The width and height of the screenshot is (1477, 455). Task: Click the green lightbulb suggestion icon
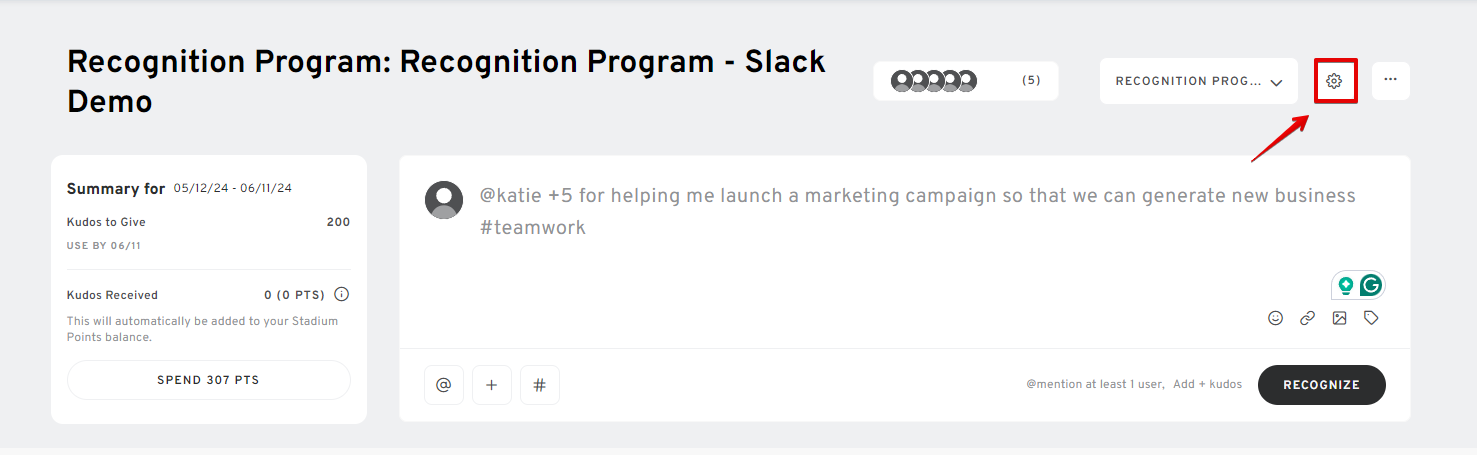pyautogui.click(x=1346, y=285)
